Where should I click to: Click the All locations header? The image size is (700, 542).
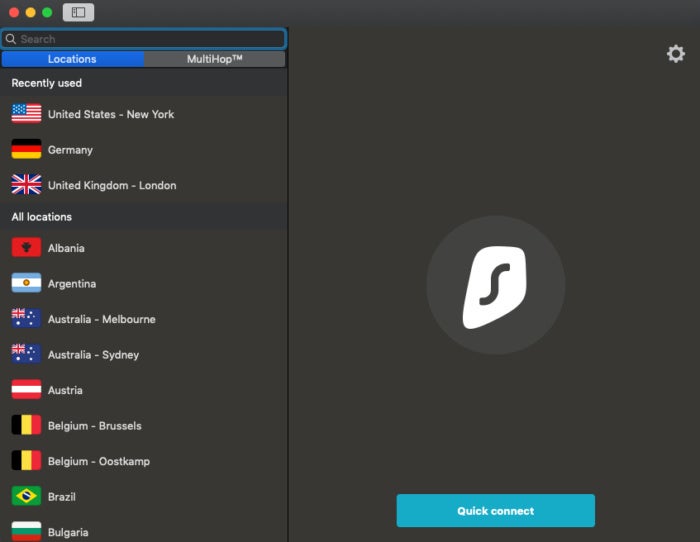point(42,217)
